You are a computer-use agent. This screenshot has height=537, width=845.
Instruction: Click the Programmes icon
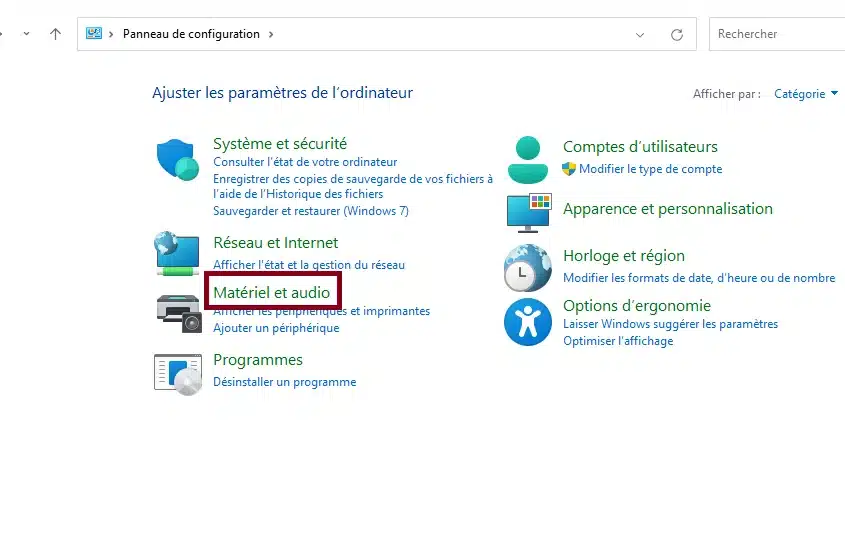coord(177,372)
